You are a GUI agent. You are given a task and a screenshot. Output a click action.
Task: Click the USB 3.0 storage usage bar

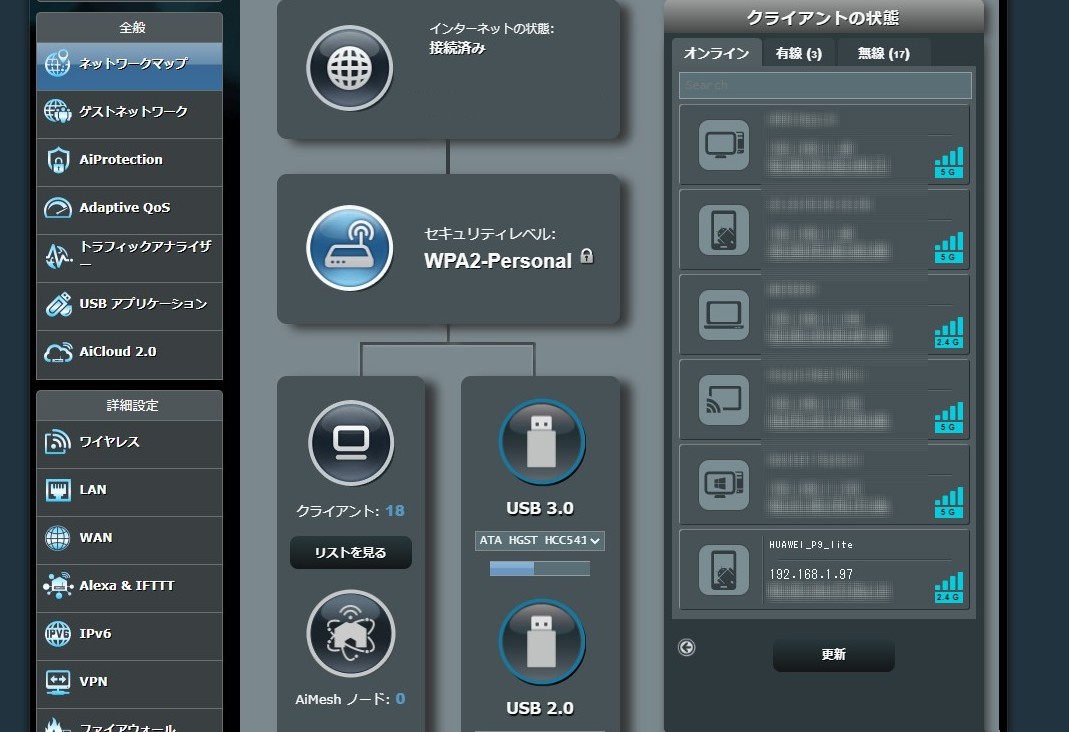pos(540,568)
